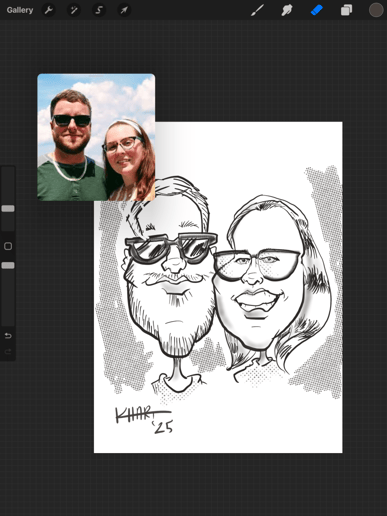Redo the last undone stroke
The height and width of the screenshot is (516, 387).
8,351
